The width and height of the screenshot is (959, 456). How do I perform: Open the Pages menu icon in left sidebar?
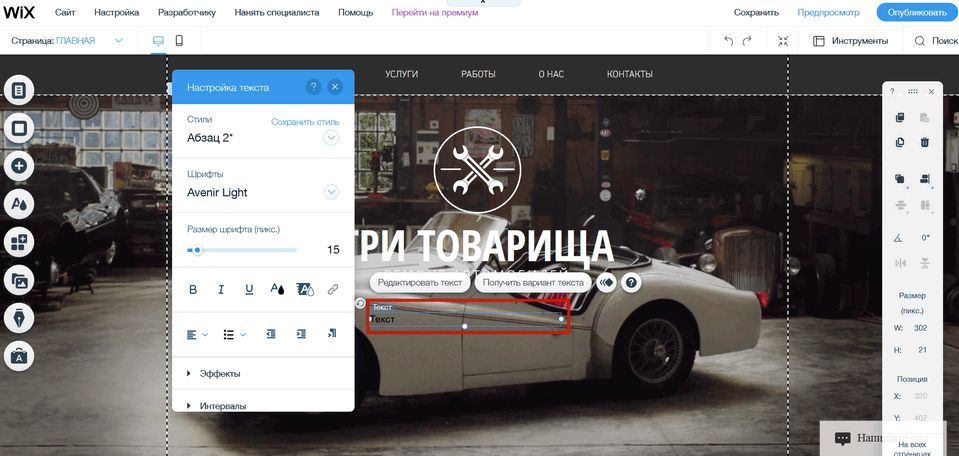(x=20, y=91)
